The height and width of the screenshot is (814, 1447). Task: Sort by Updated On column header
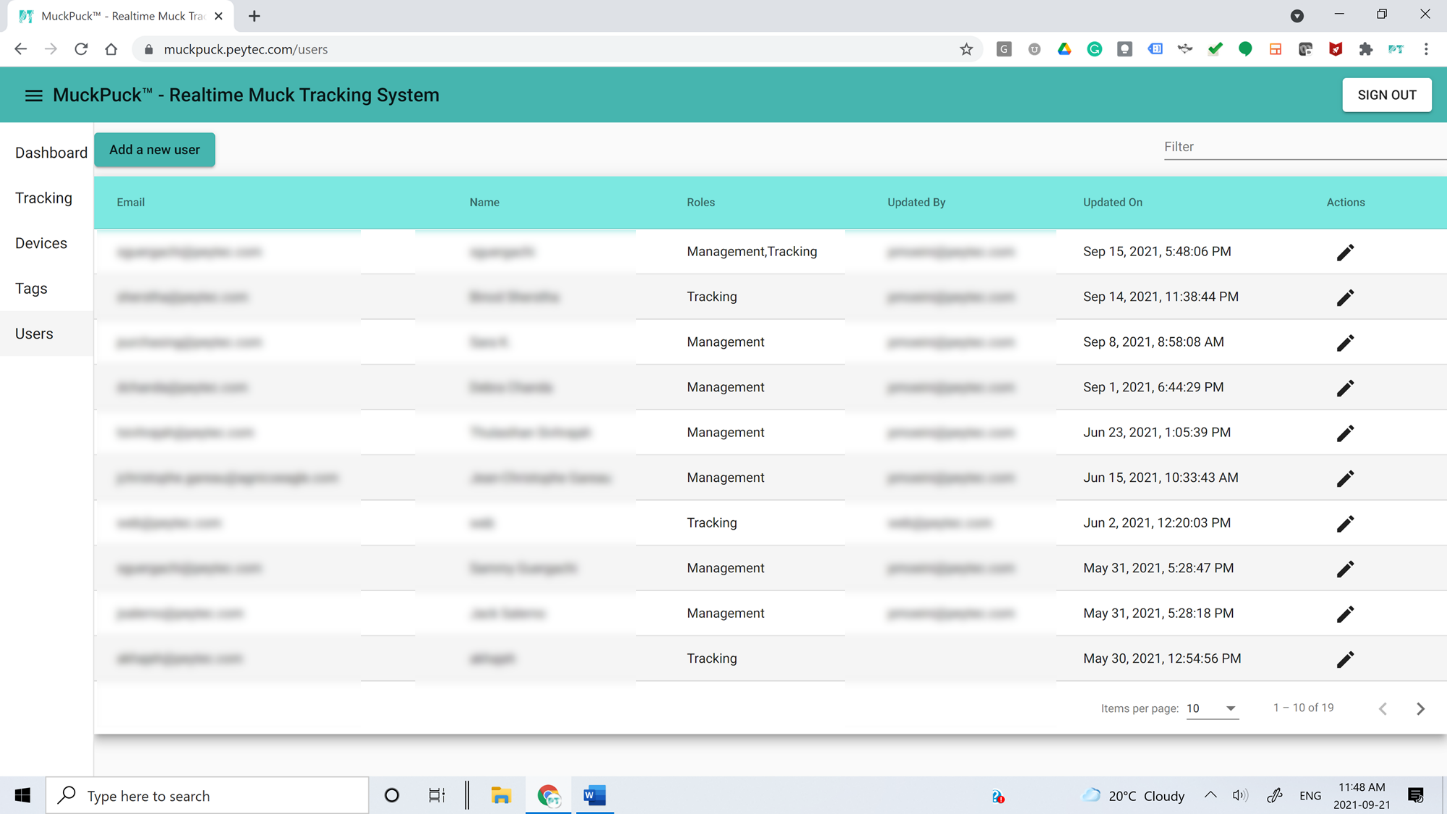1112,202
